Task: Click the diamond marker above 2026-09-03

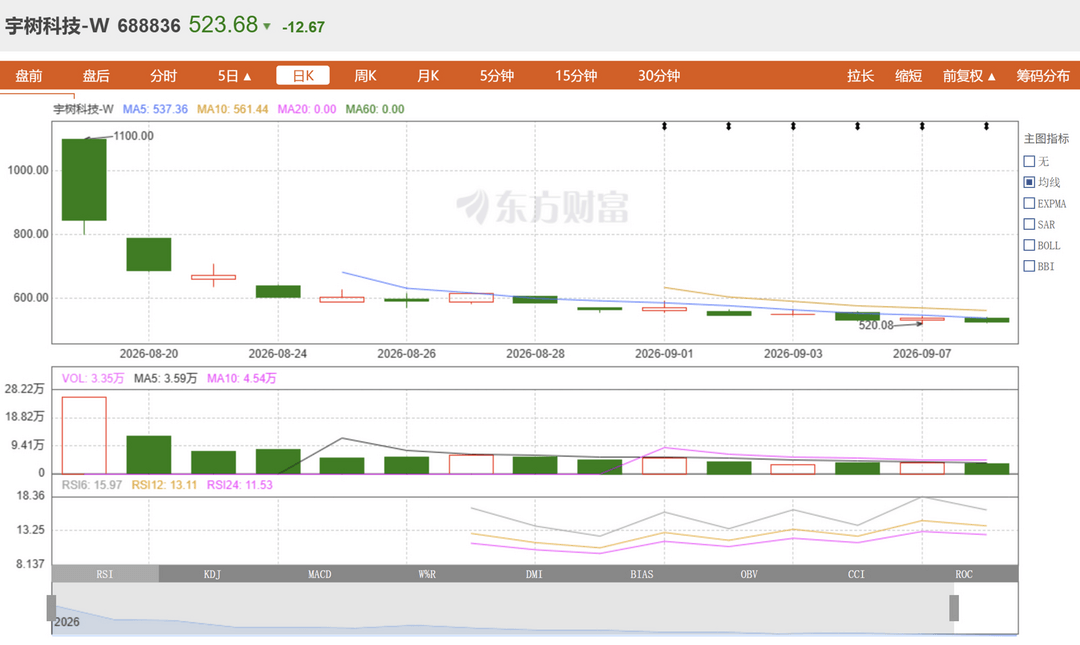Action: click(x=793, y=126)
